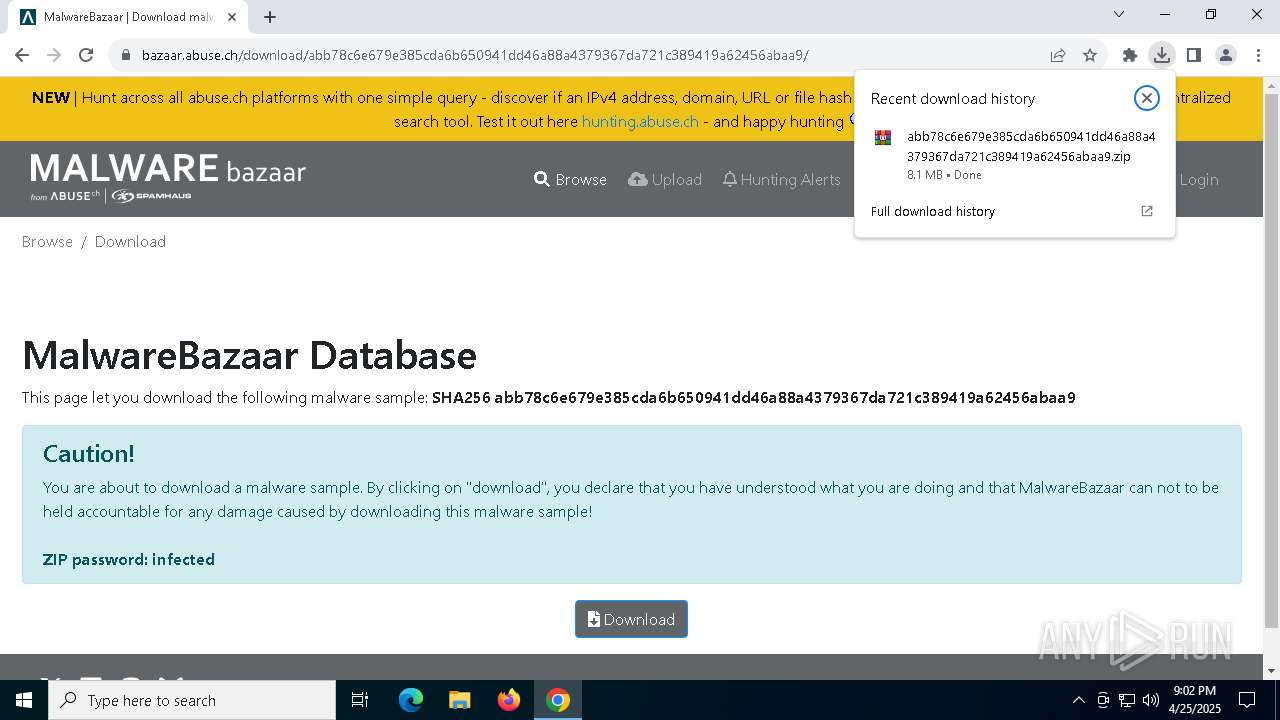This screenshot has height=720, width=1280.
Task: Open Full download history
Action: pyautogui.click(x=933, y=211)
